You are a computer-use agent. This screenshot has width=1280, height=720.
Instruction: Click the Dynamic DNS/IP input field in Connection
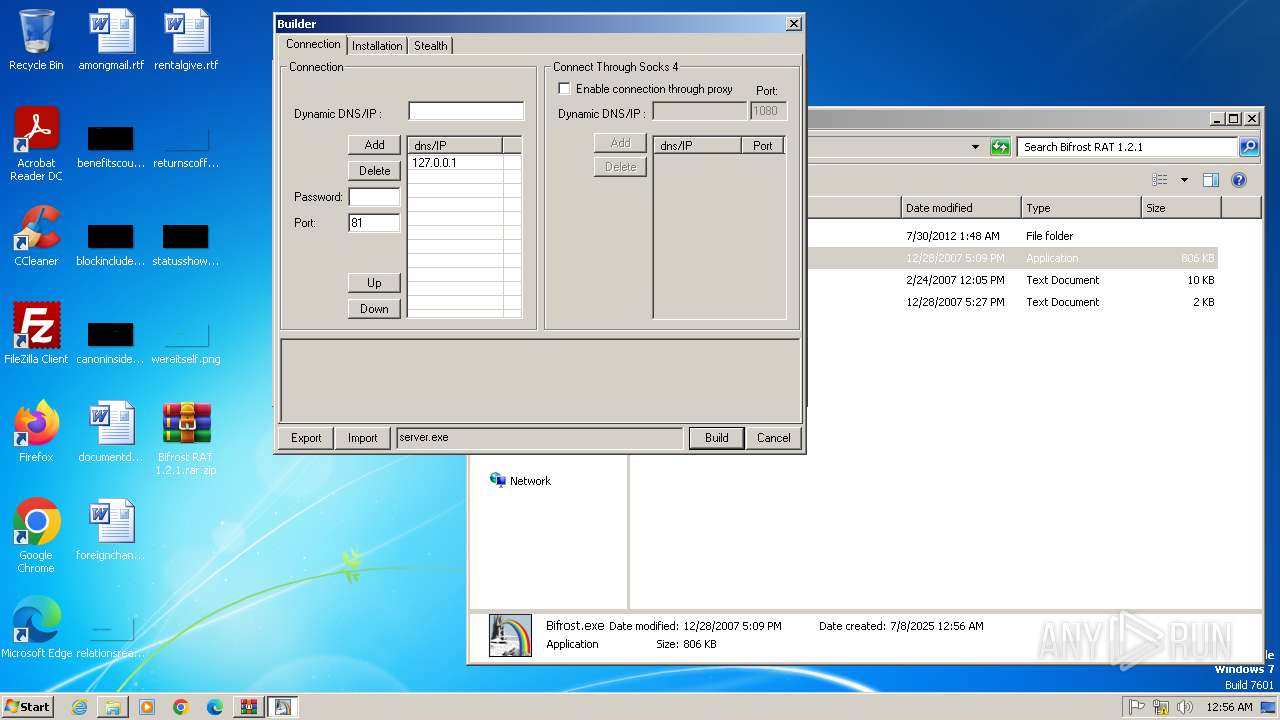tap(466, 111)
